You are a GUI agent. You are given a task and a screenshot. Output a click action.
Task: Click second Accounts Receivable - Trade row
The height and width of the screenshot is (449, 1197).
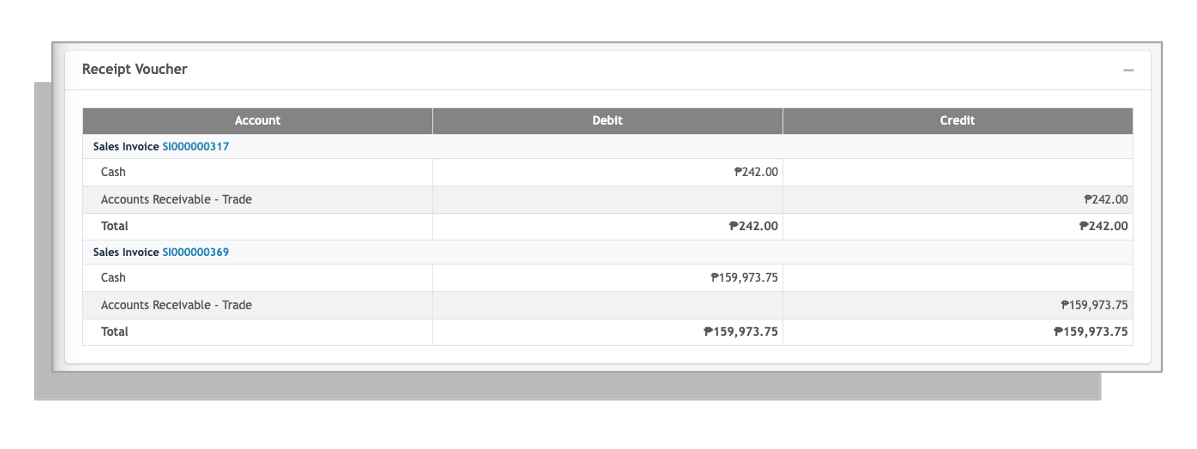608,305
